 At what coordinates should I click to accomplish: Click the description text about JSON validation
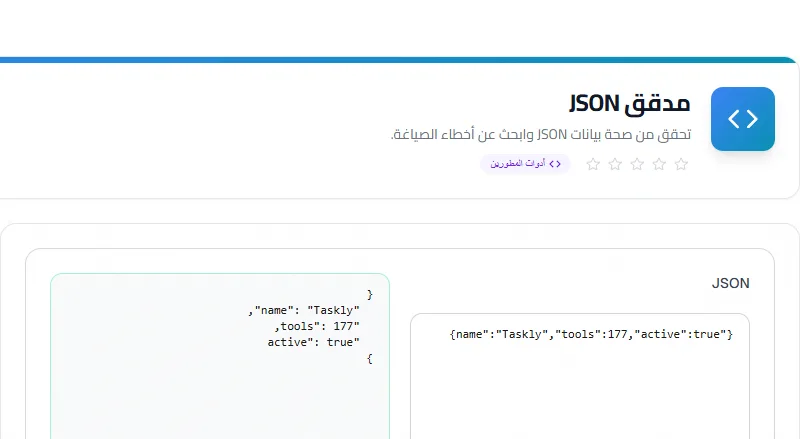coord(541,135)
